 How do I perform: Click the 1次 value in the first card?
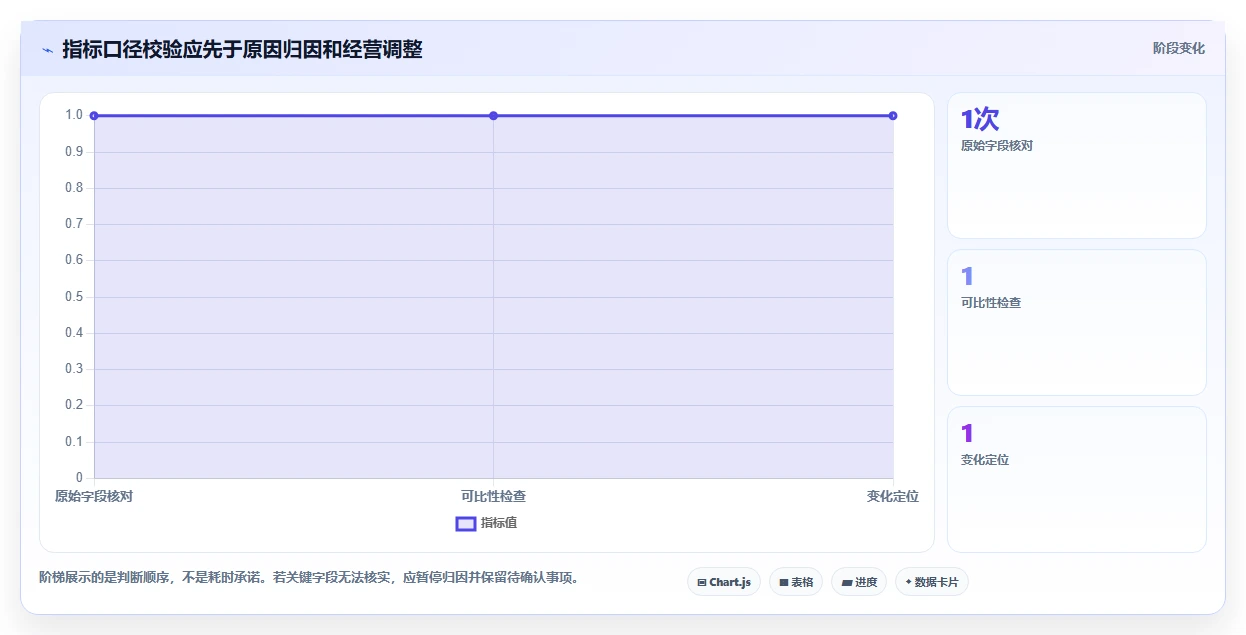pos(980,119)
